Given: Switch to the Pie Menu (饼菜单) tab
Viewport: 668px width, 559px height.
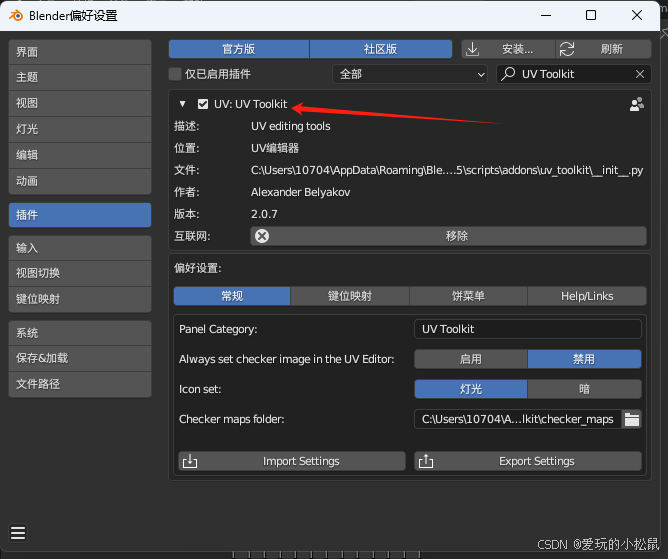Looking at the screenshot, I should pyautogui.click(x=468, y=296).
